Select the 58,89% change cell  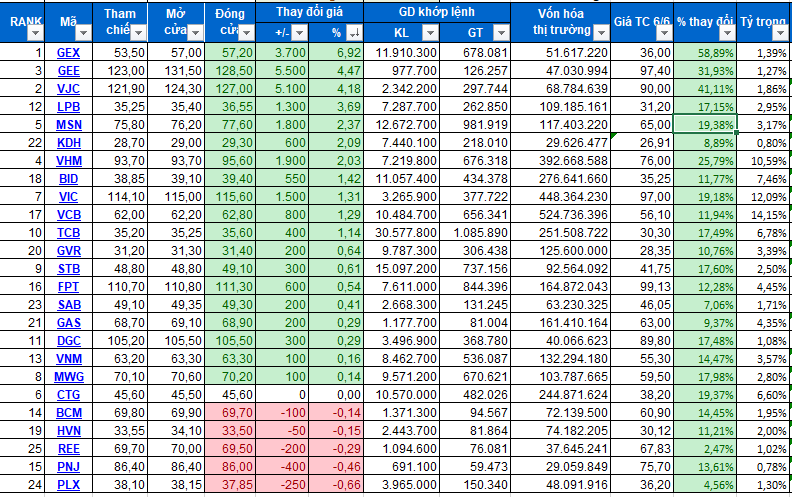pos(705,53)
